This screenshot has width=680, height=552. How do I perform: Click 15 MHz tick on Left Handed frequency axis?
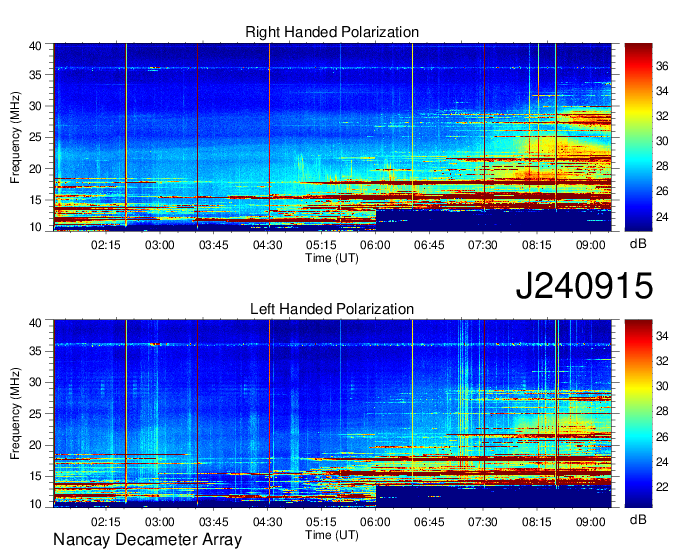tap(36, 477)
